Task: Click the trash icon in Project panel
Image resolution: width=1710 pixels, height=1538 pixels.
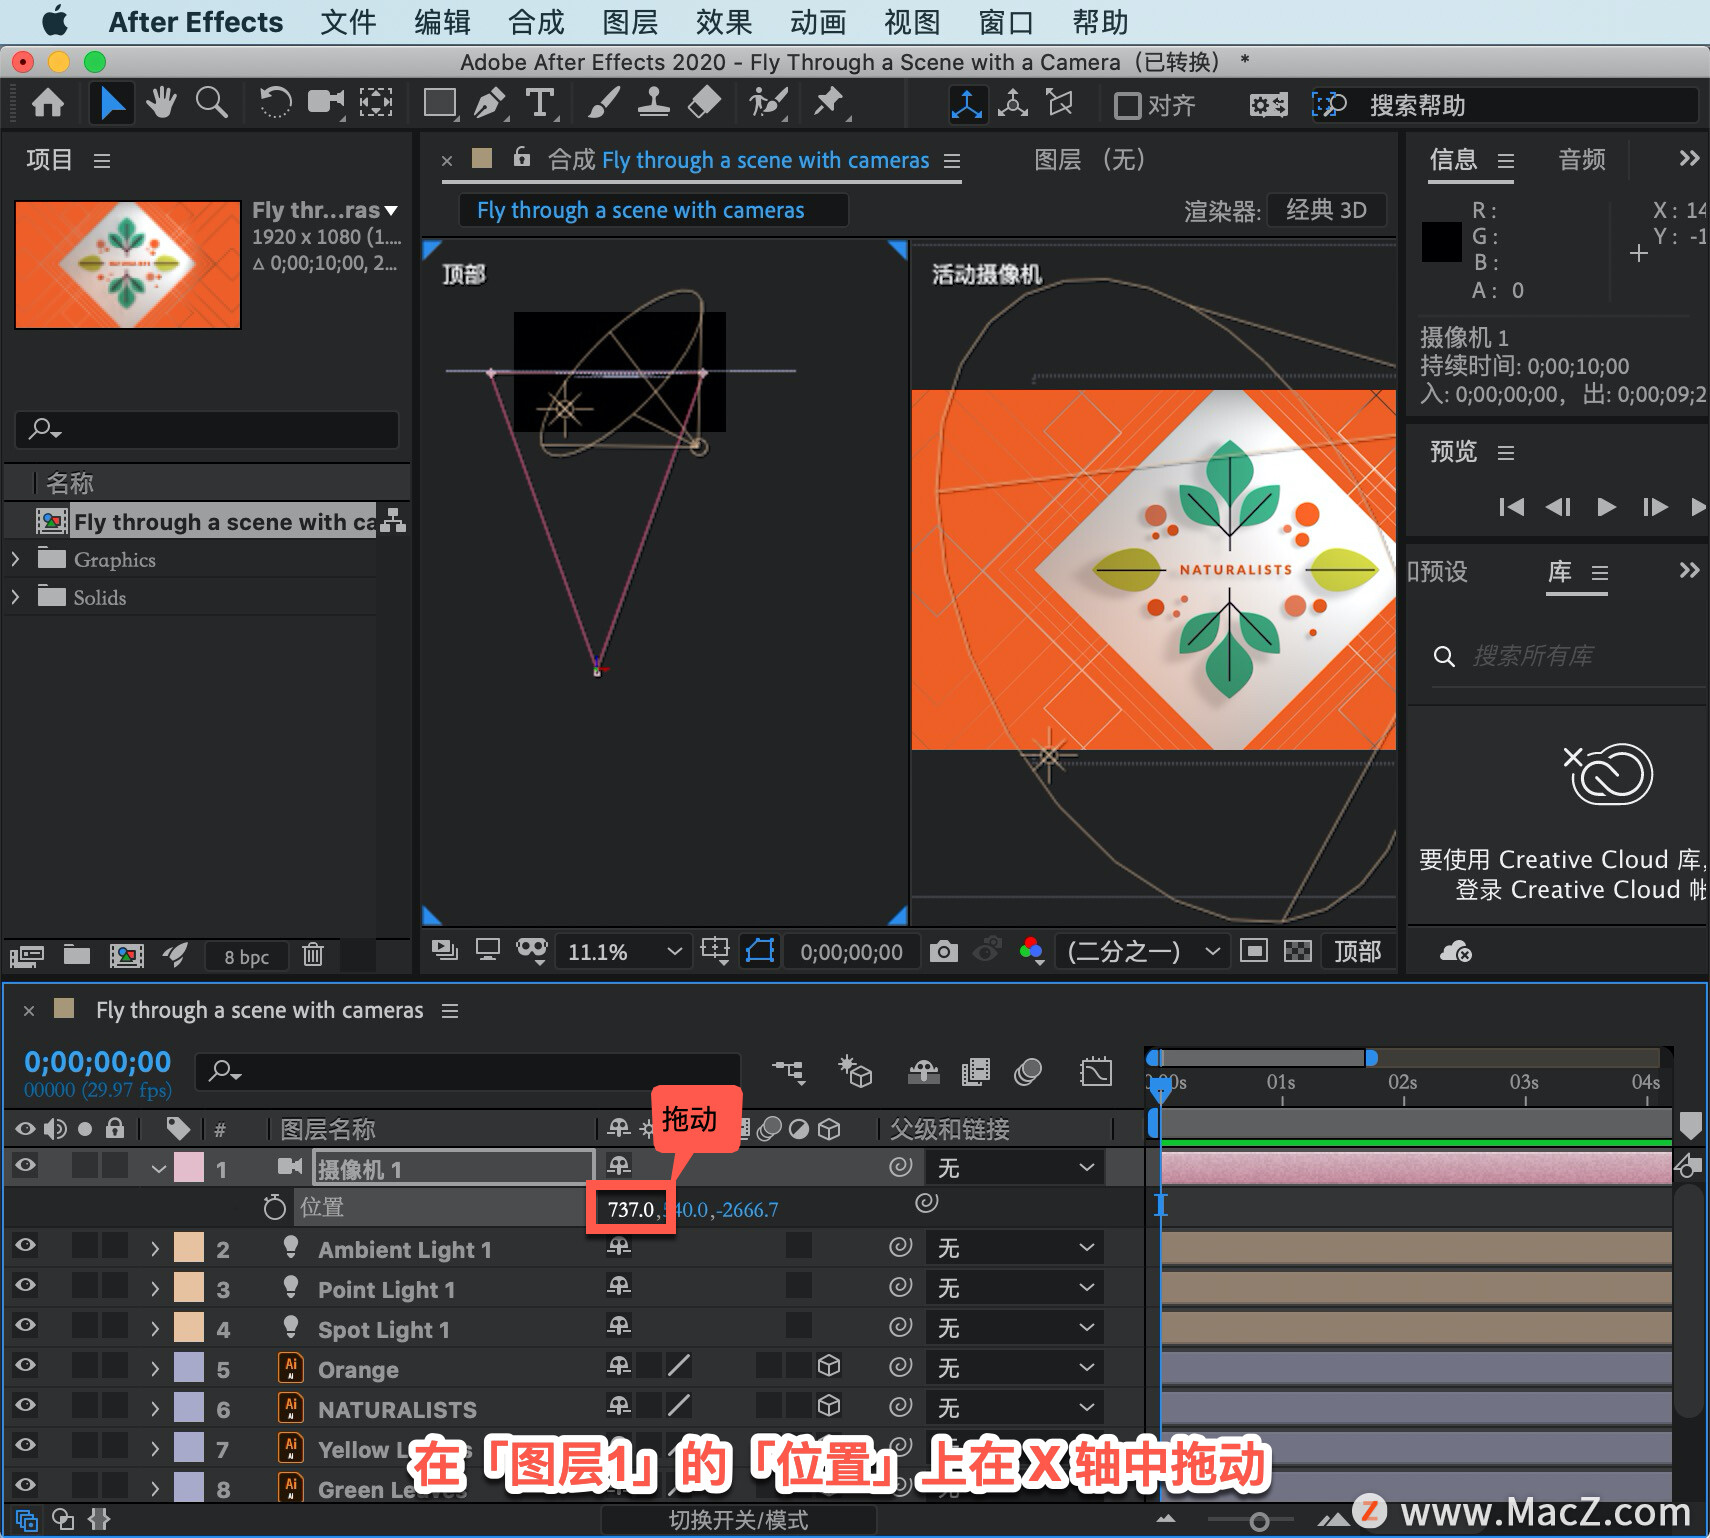Action: click(313, 955)
